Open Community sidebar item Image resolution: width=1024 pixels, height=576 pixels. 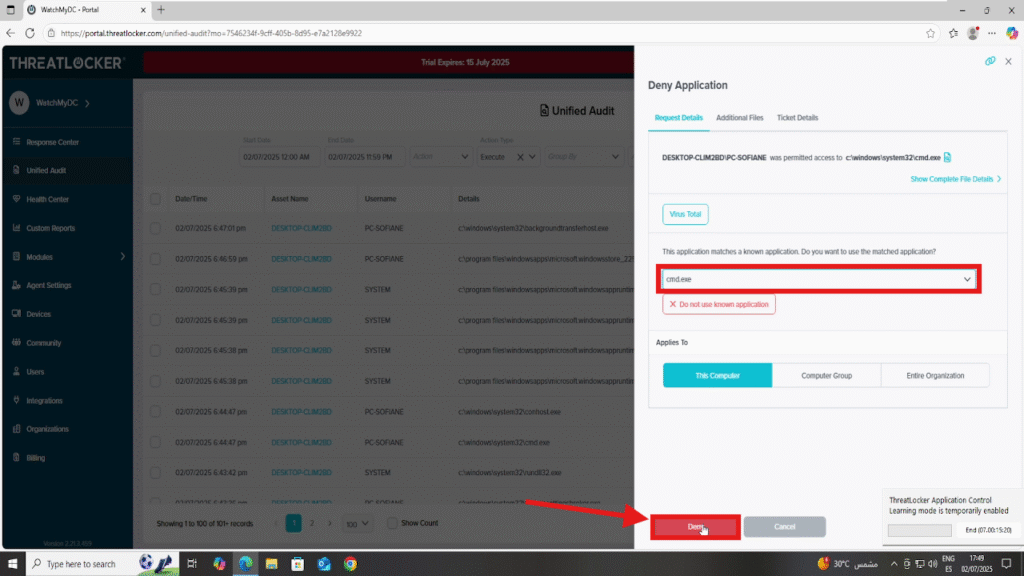coord(43,343)
